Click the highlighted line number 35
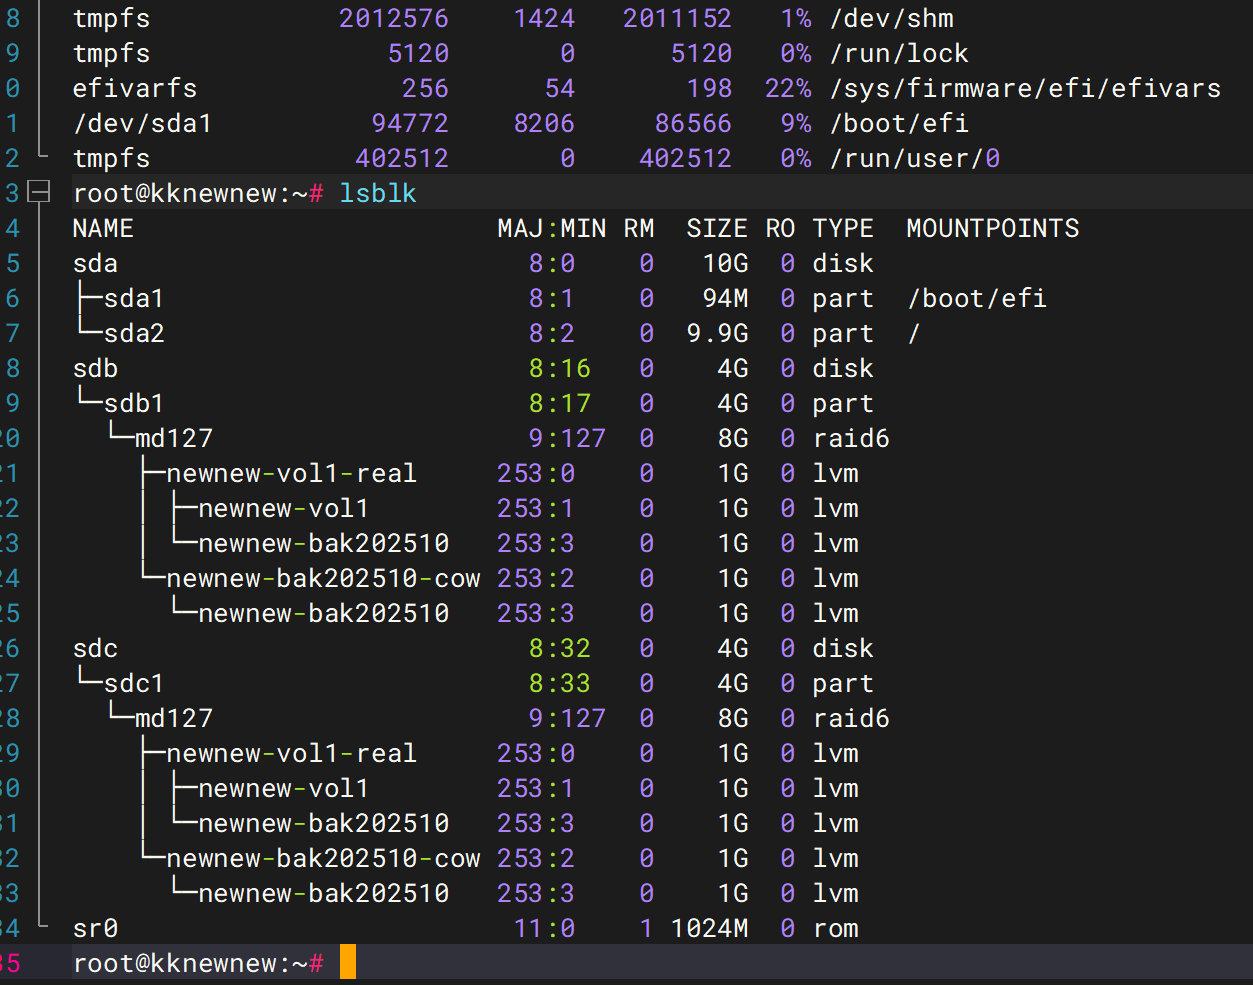 pyautogui.click(x=10, y=963)
